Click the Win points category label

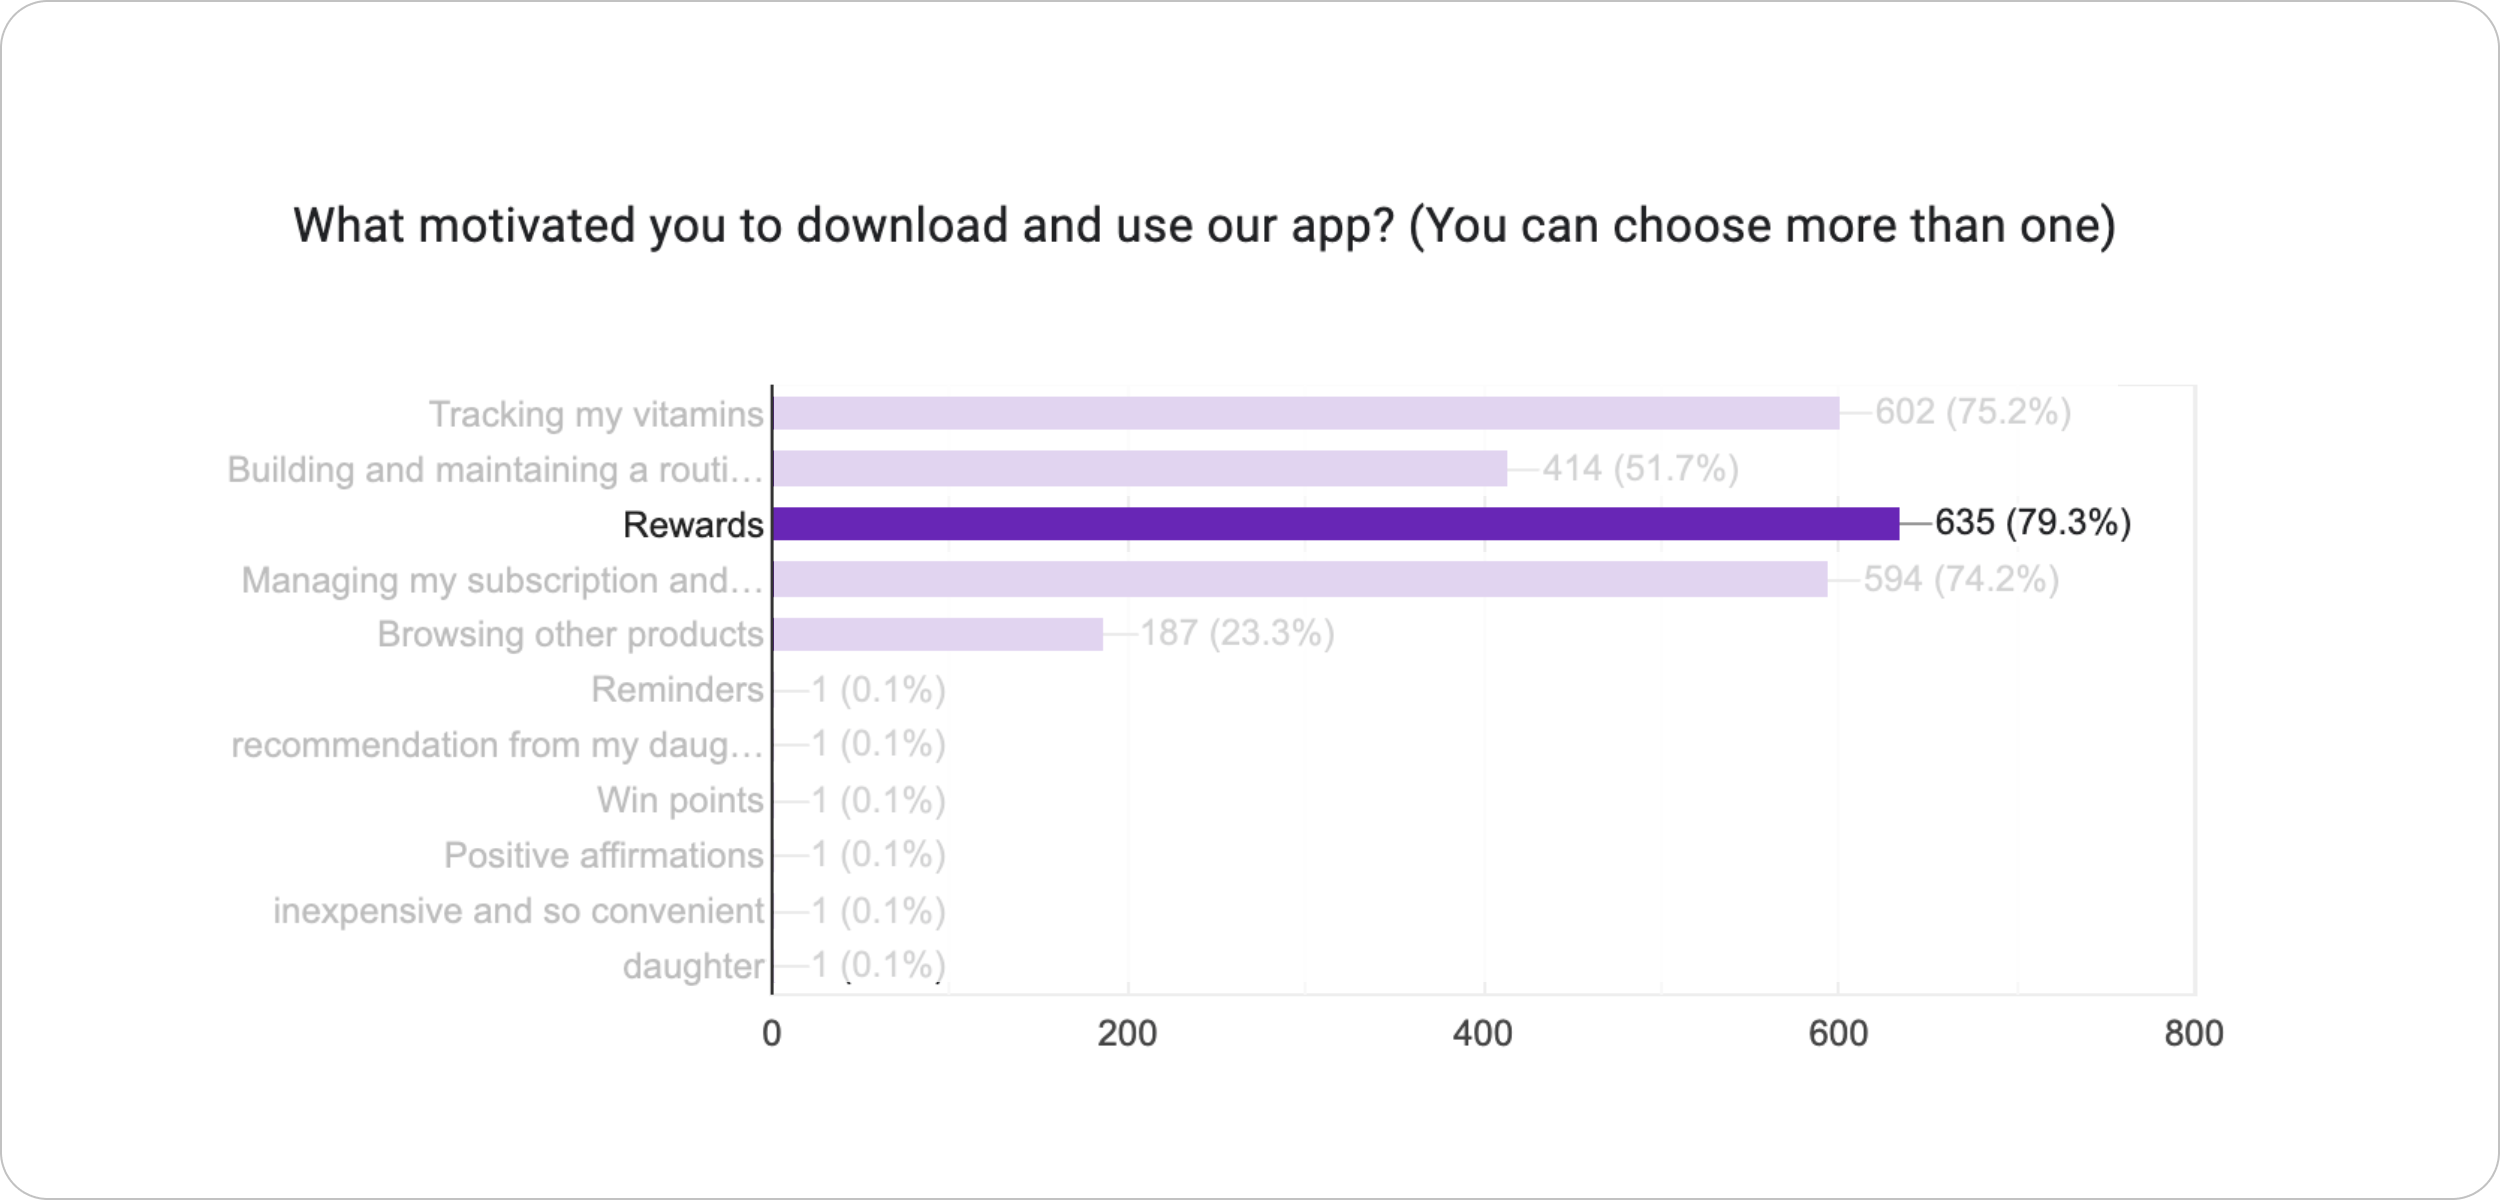point(680,800)
